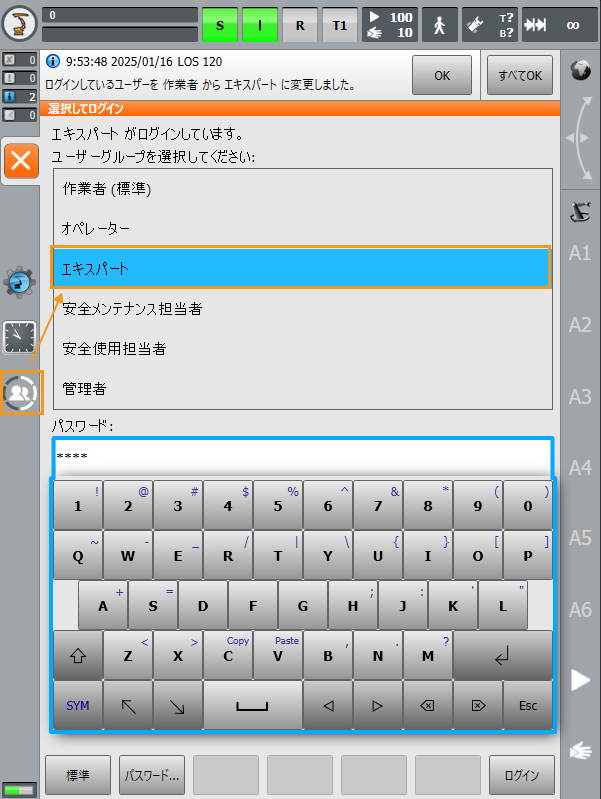Acknowledge message with the OK button
The width and height of the screenshot is (601, 799).
[x=442, y=75]
